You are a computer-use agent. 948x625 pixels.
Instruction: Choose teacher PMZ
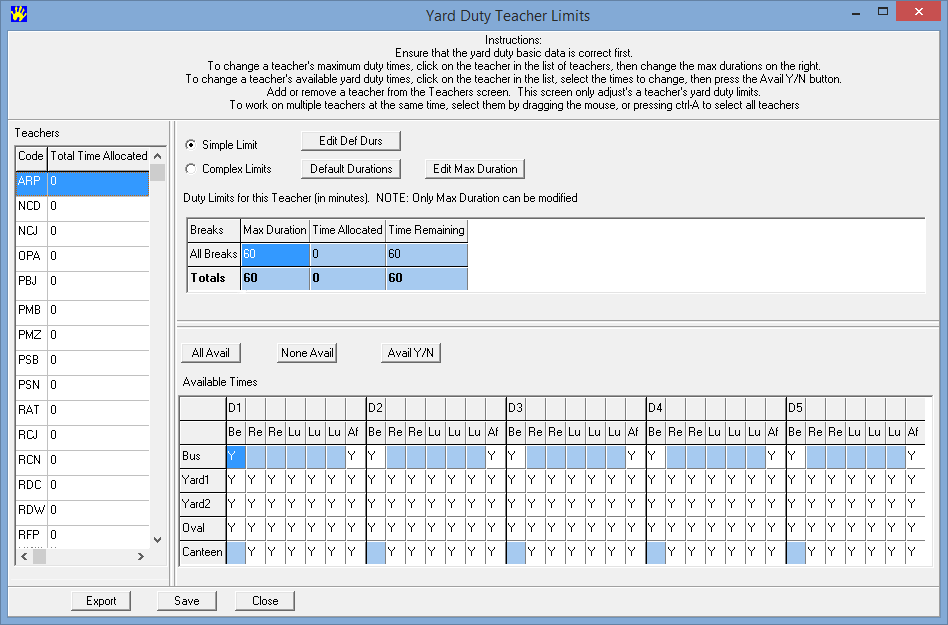tap(82, 337)
